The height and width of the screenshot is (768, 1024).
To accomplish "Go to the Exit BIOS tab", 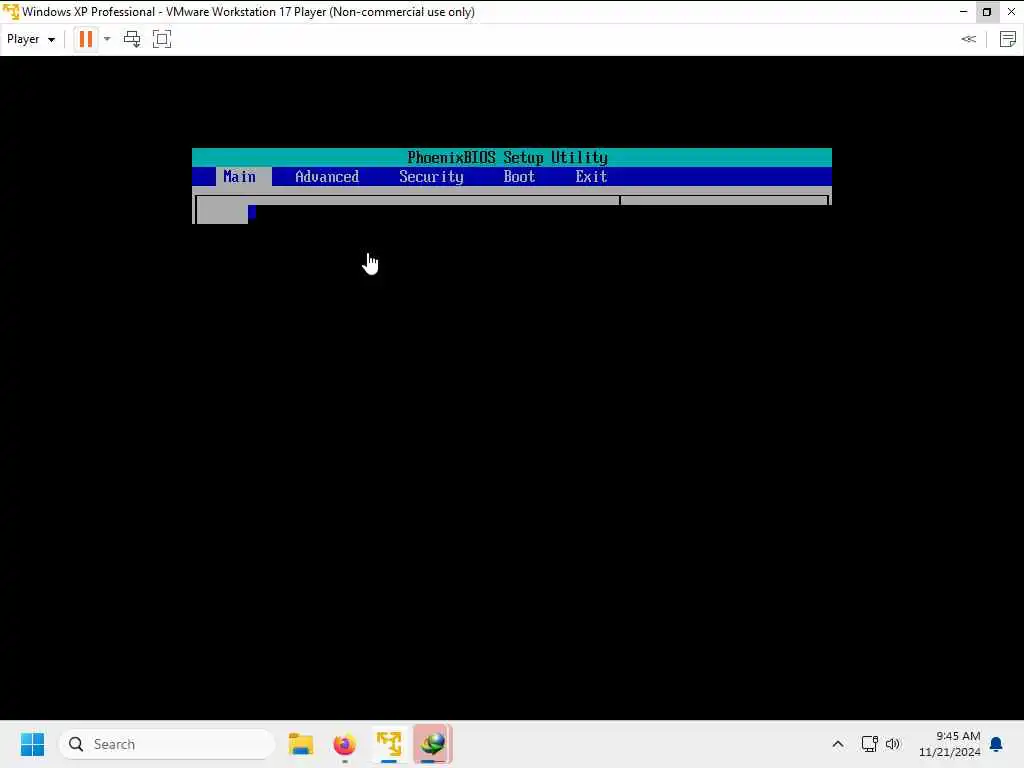I will 591,176.
